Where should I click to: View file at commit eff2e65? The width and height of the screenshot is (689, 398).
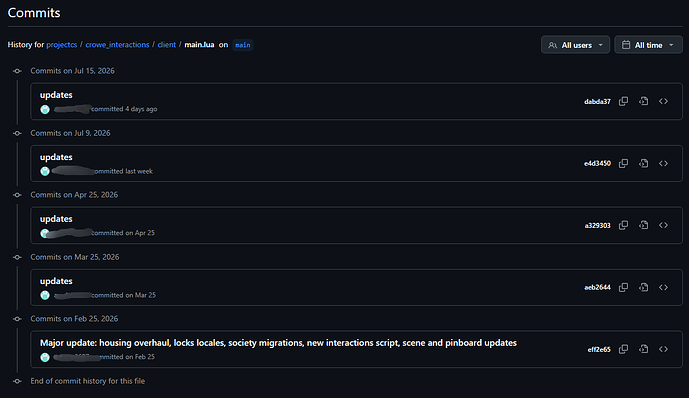click(644, 349)
